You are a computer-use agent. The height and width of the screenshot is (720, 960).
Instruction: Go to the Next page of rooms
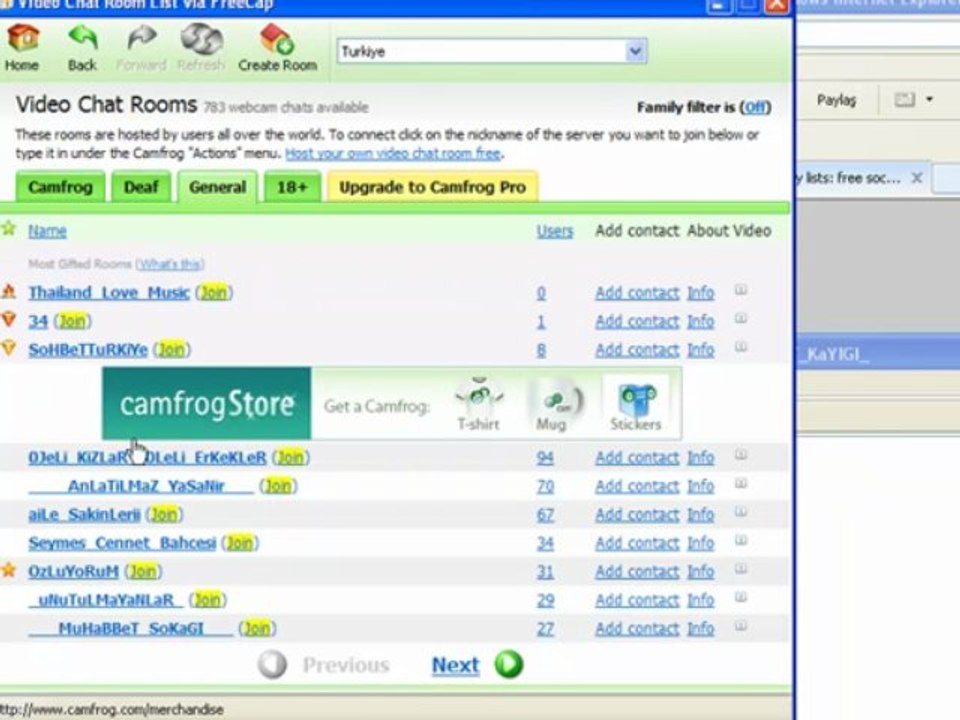[x=456, y=665]
